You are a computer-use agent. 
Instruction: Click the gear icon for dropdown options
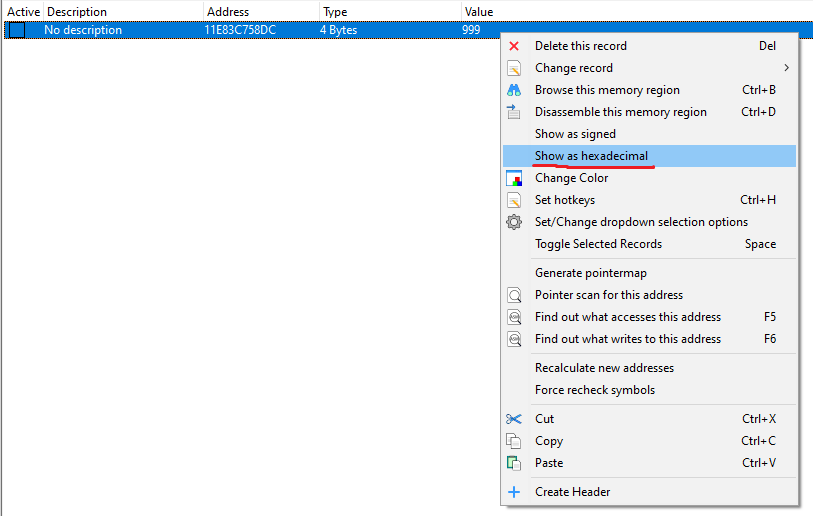point(514,222)
